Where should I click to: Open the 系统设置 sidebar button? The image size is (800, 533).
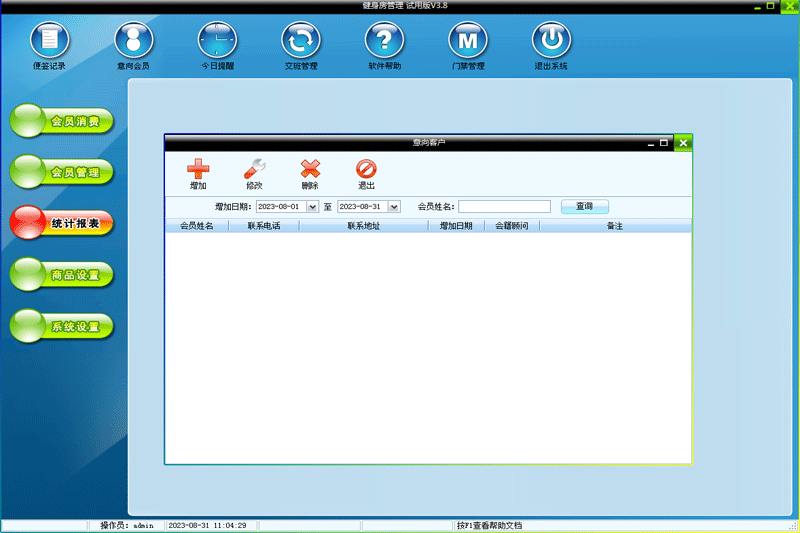(x=62, y=326)
